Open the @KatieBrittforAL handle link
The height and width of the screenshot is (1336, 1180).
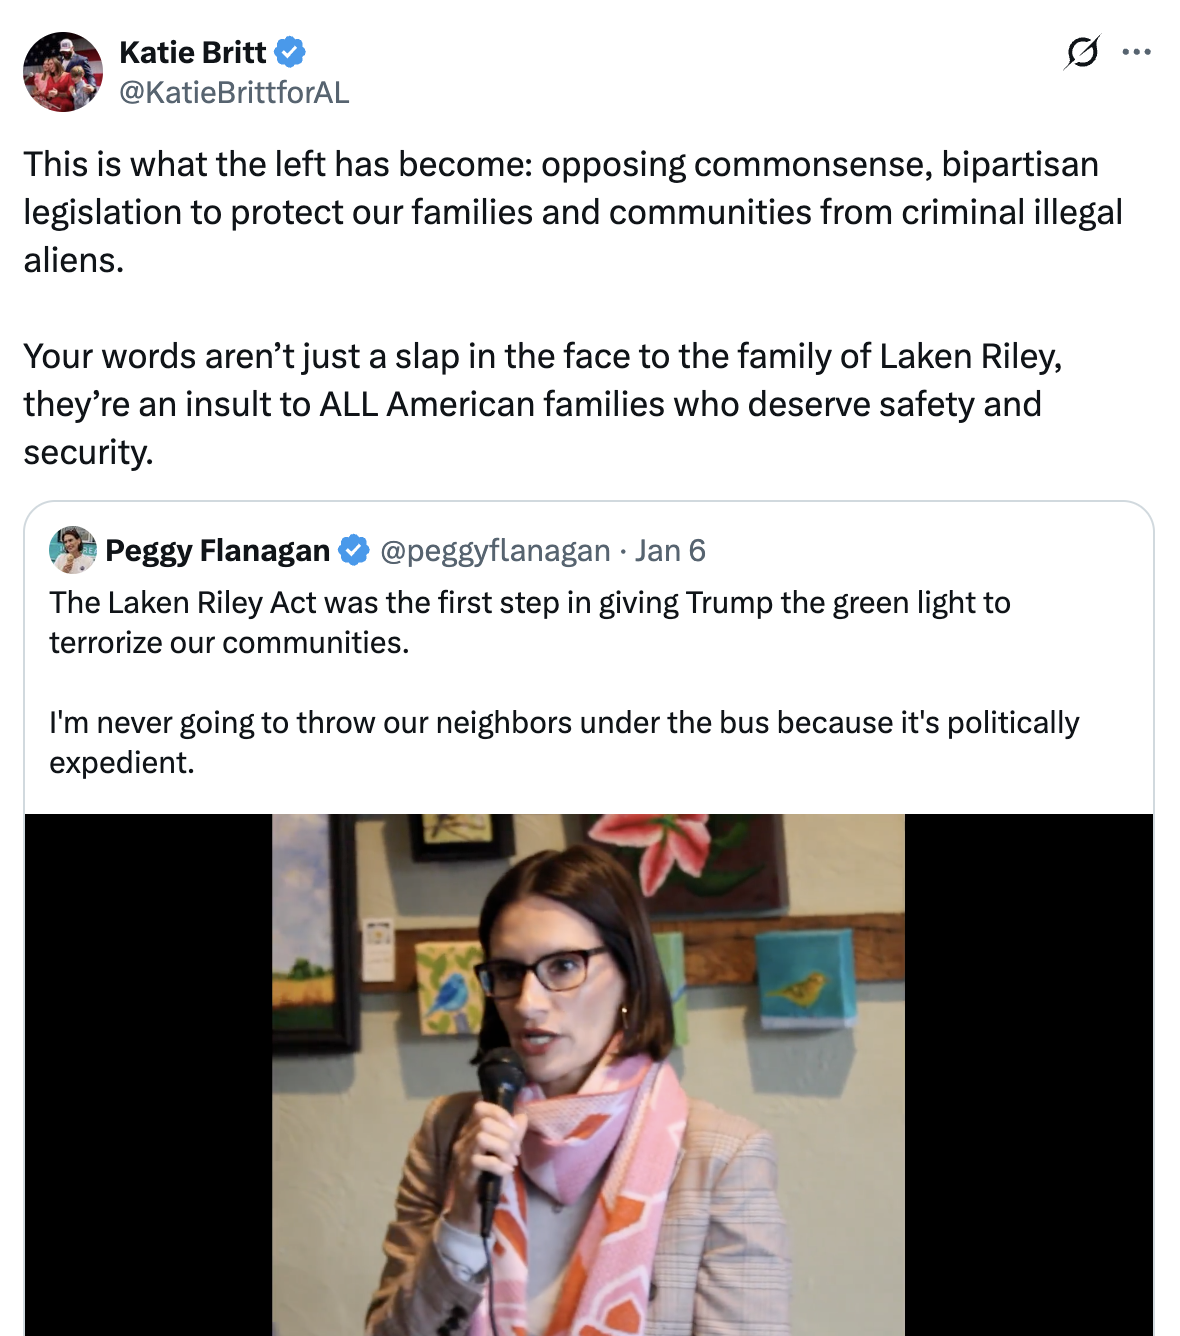click(x=234, y=93)
